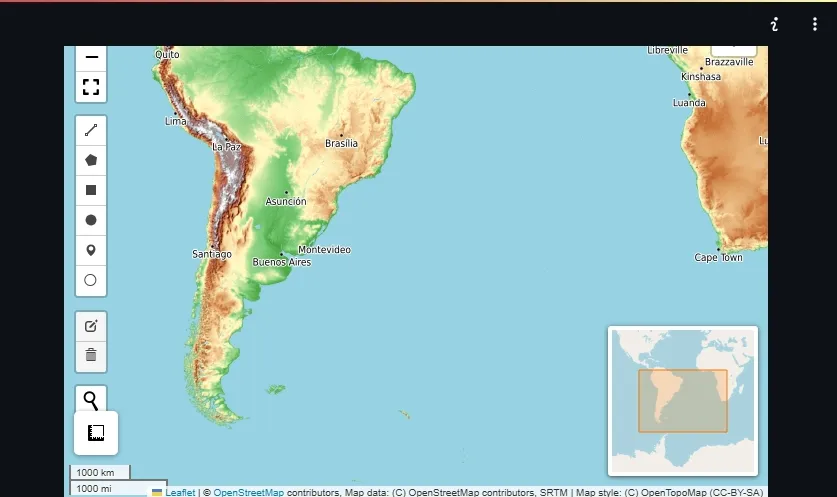Open the map search magnifier

pos(91,400)
